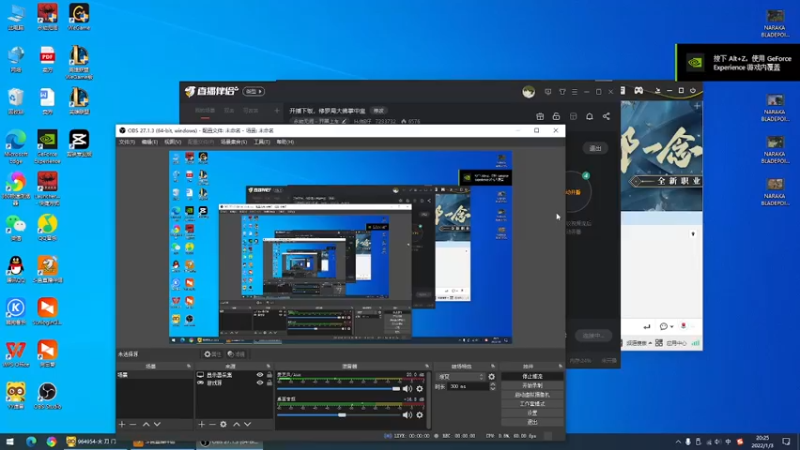The width and height of the screenshot is (800, 450).
Task: Click share icon in 直播伴侣 window
Action: pyautogui.click(x=606, y=116)
